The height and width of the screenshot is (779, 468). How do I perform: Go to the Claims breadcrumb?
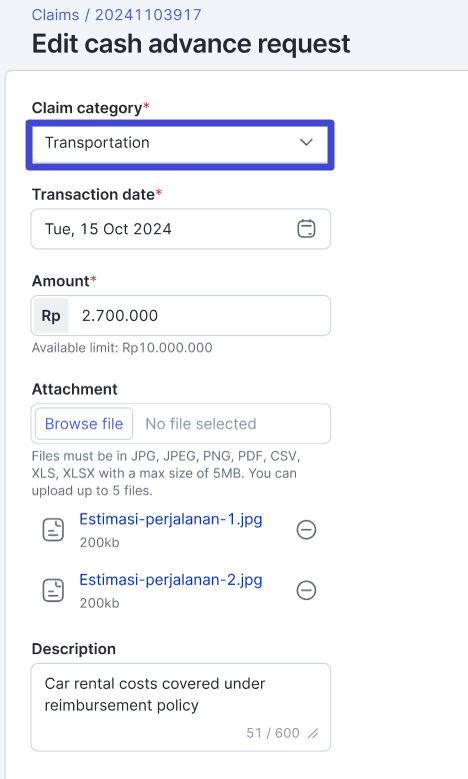(x=55, y=15)
